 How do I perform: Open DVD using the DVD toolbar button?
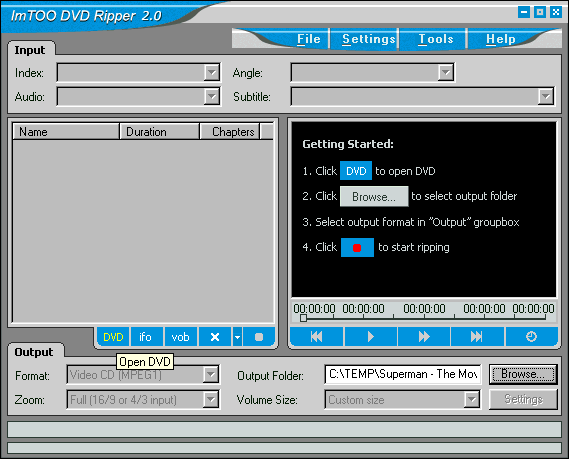[x=113, y=337]
